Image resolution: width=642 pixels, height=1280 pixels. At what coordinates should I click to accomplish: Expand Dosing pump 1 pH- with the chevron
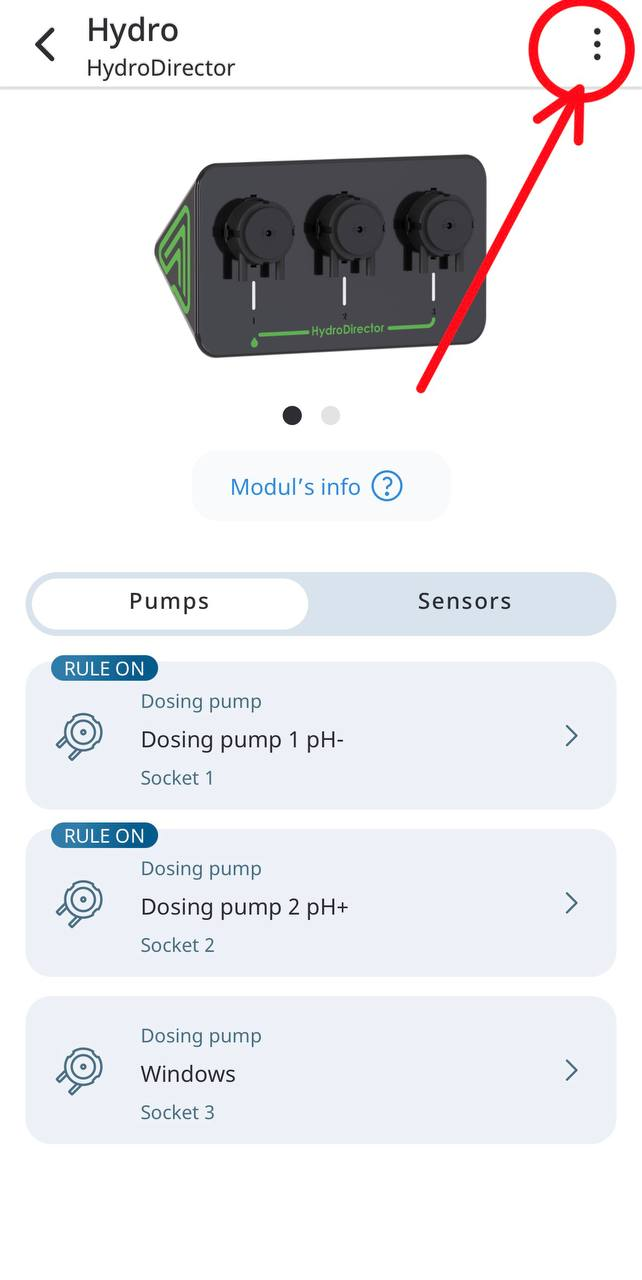[572, 737]
